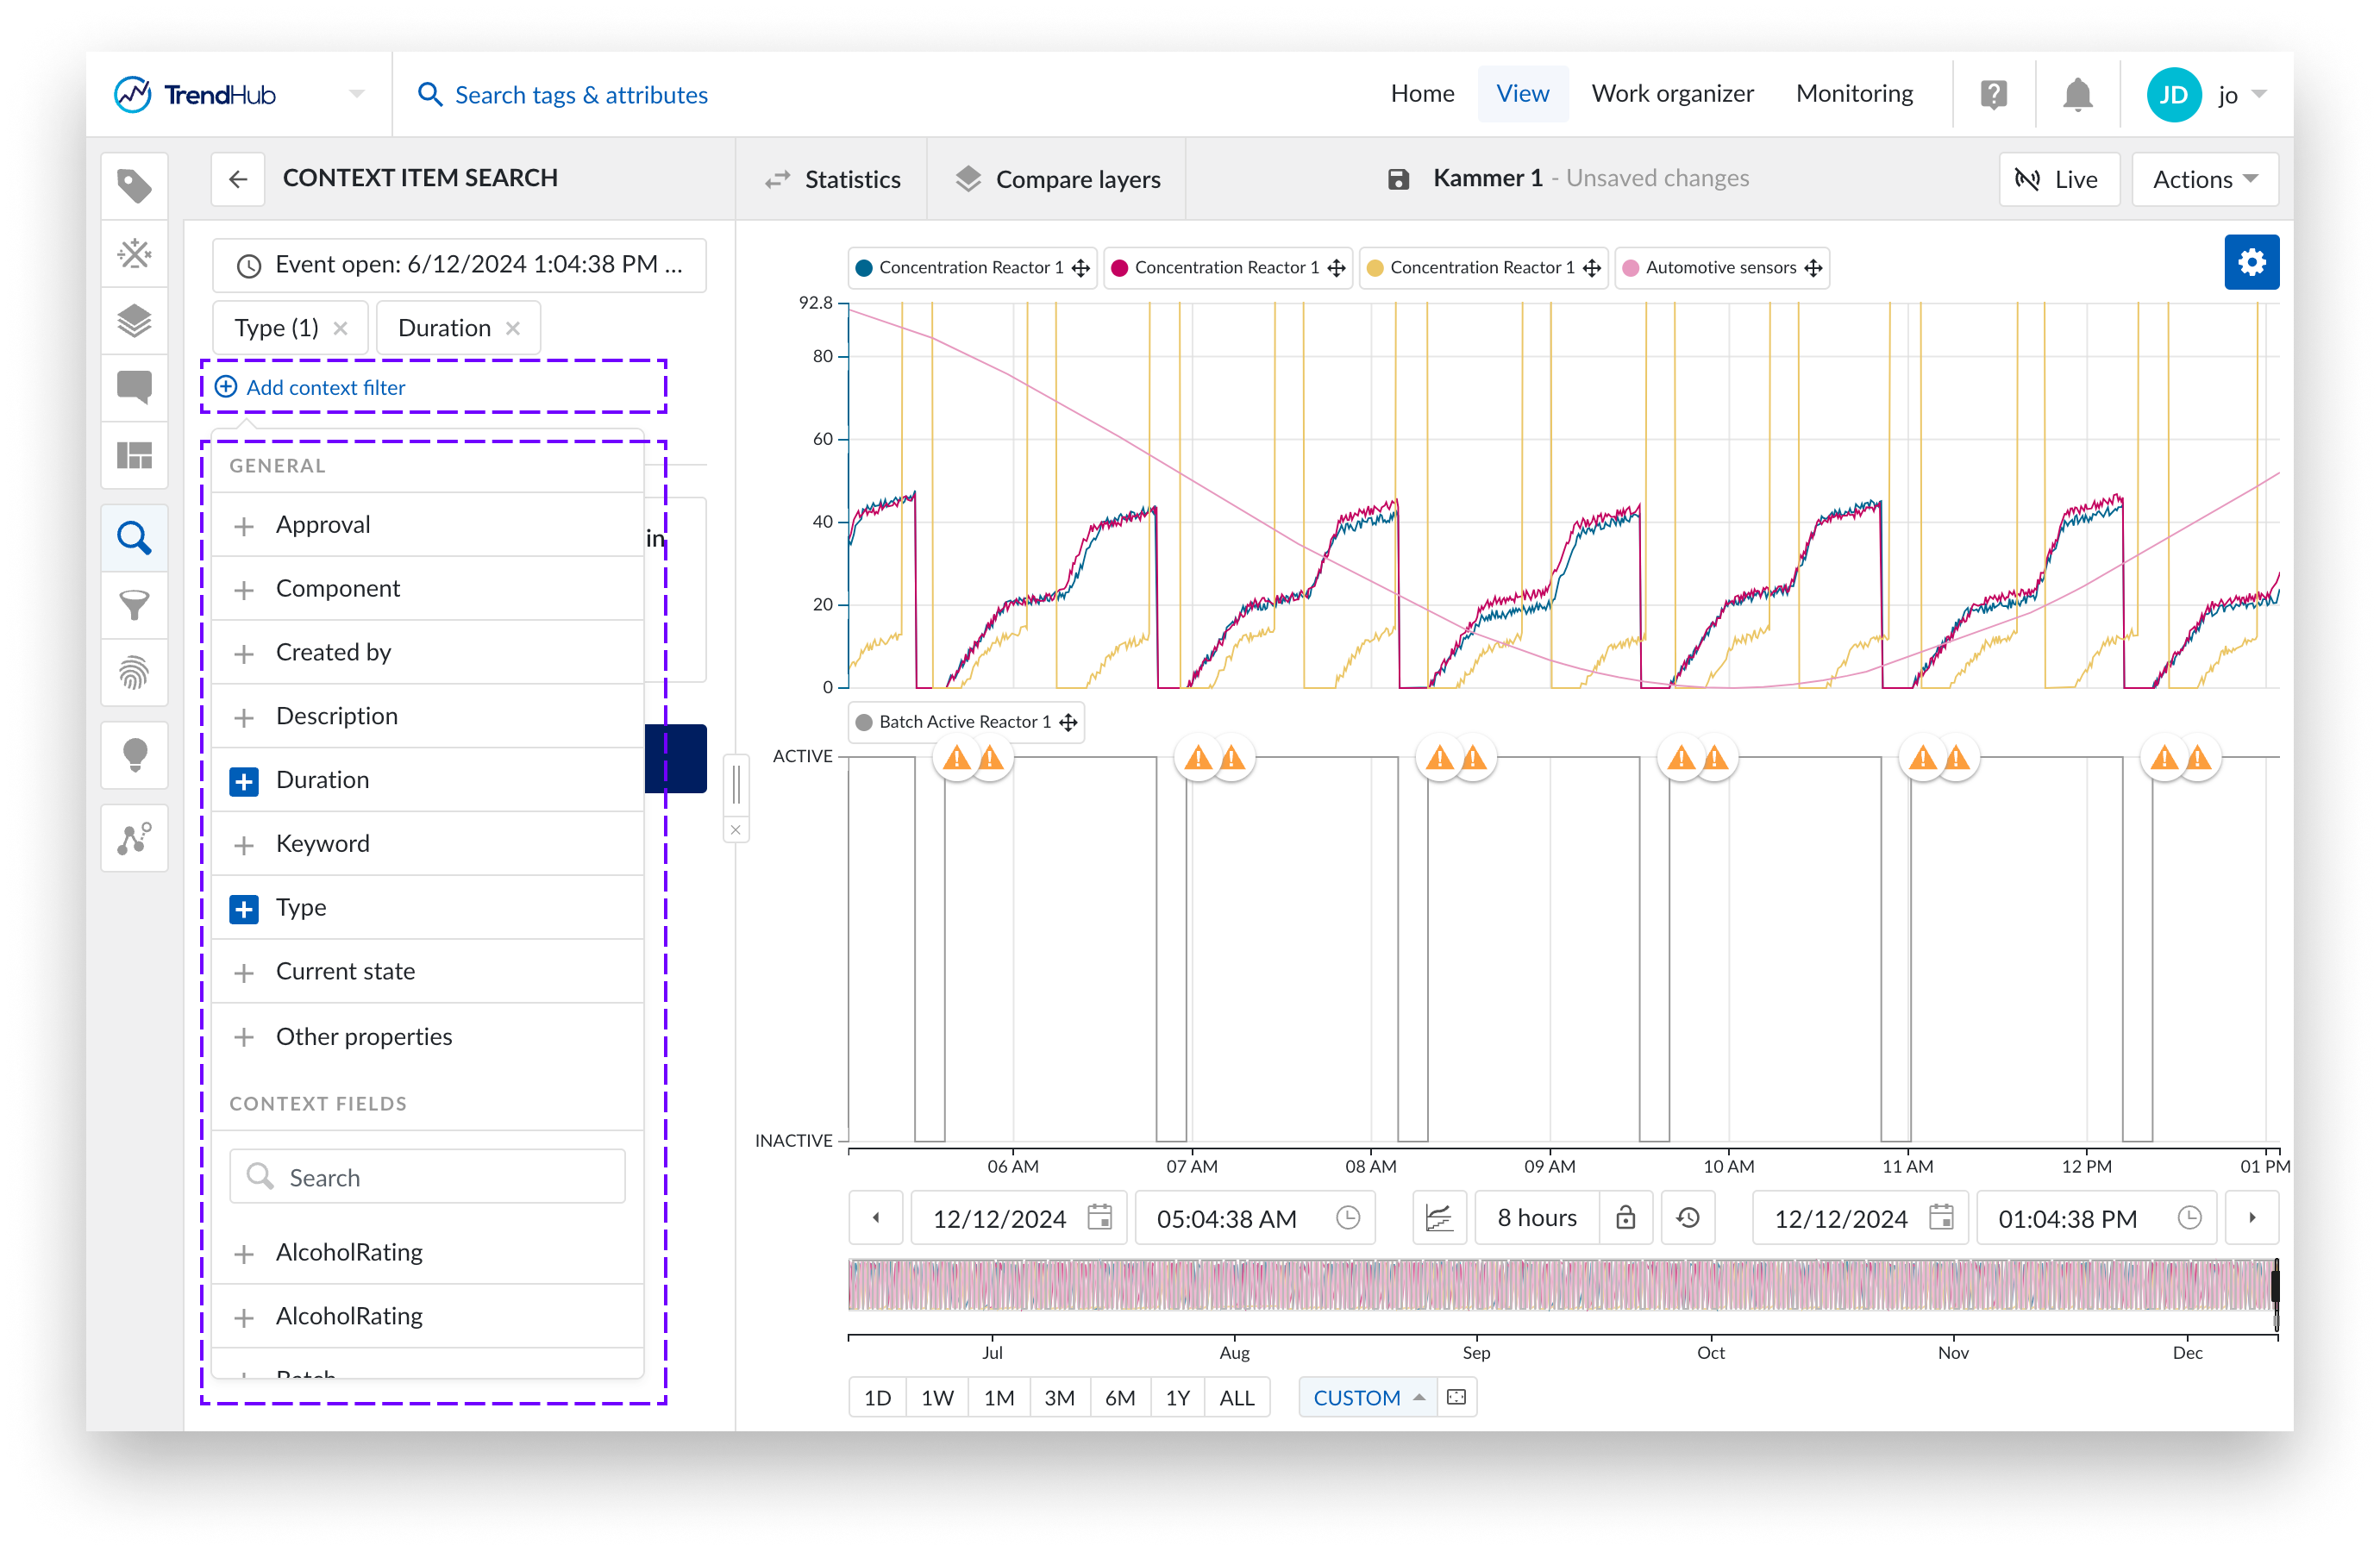
Task: Click the lock icon next to 8 hours
Action: [x=1625, y=1217]
